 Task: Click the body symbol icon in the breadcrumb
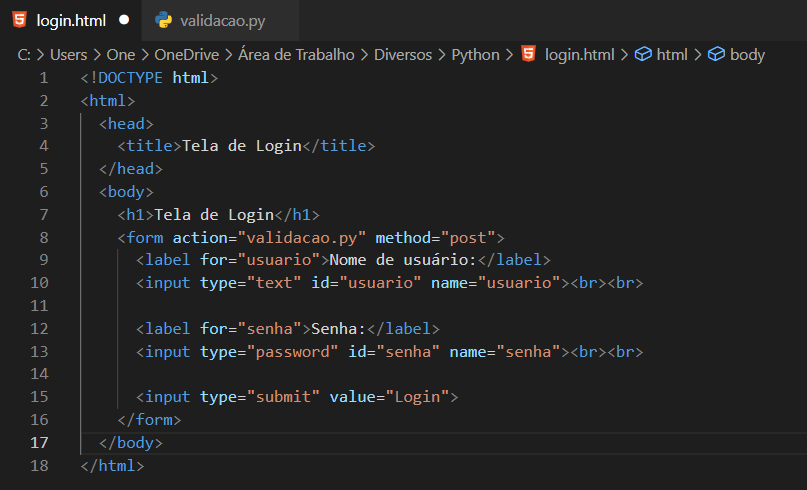coord(716,54)
